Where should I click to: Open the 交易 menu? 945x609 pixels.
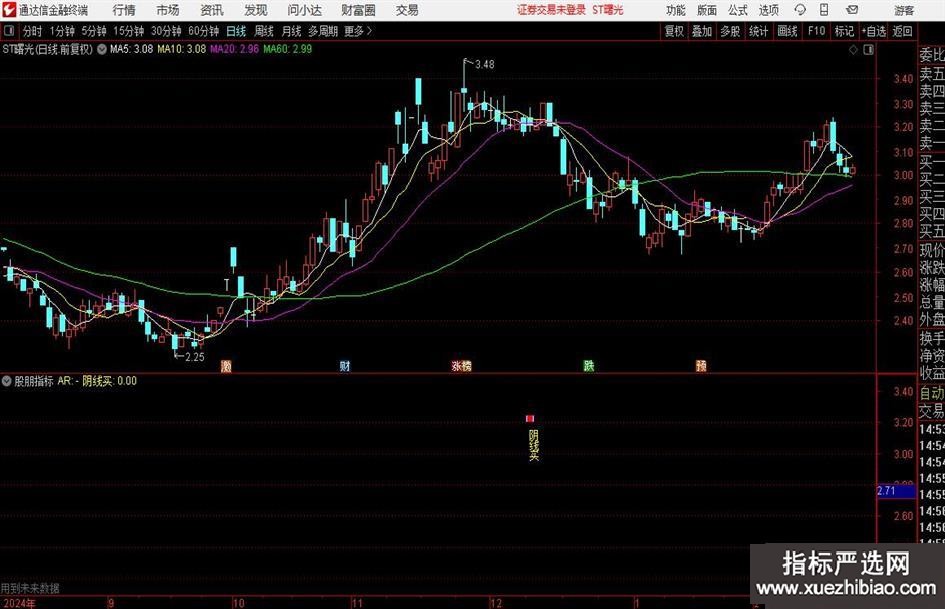point(407,10)
